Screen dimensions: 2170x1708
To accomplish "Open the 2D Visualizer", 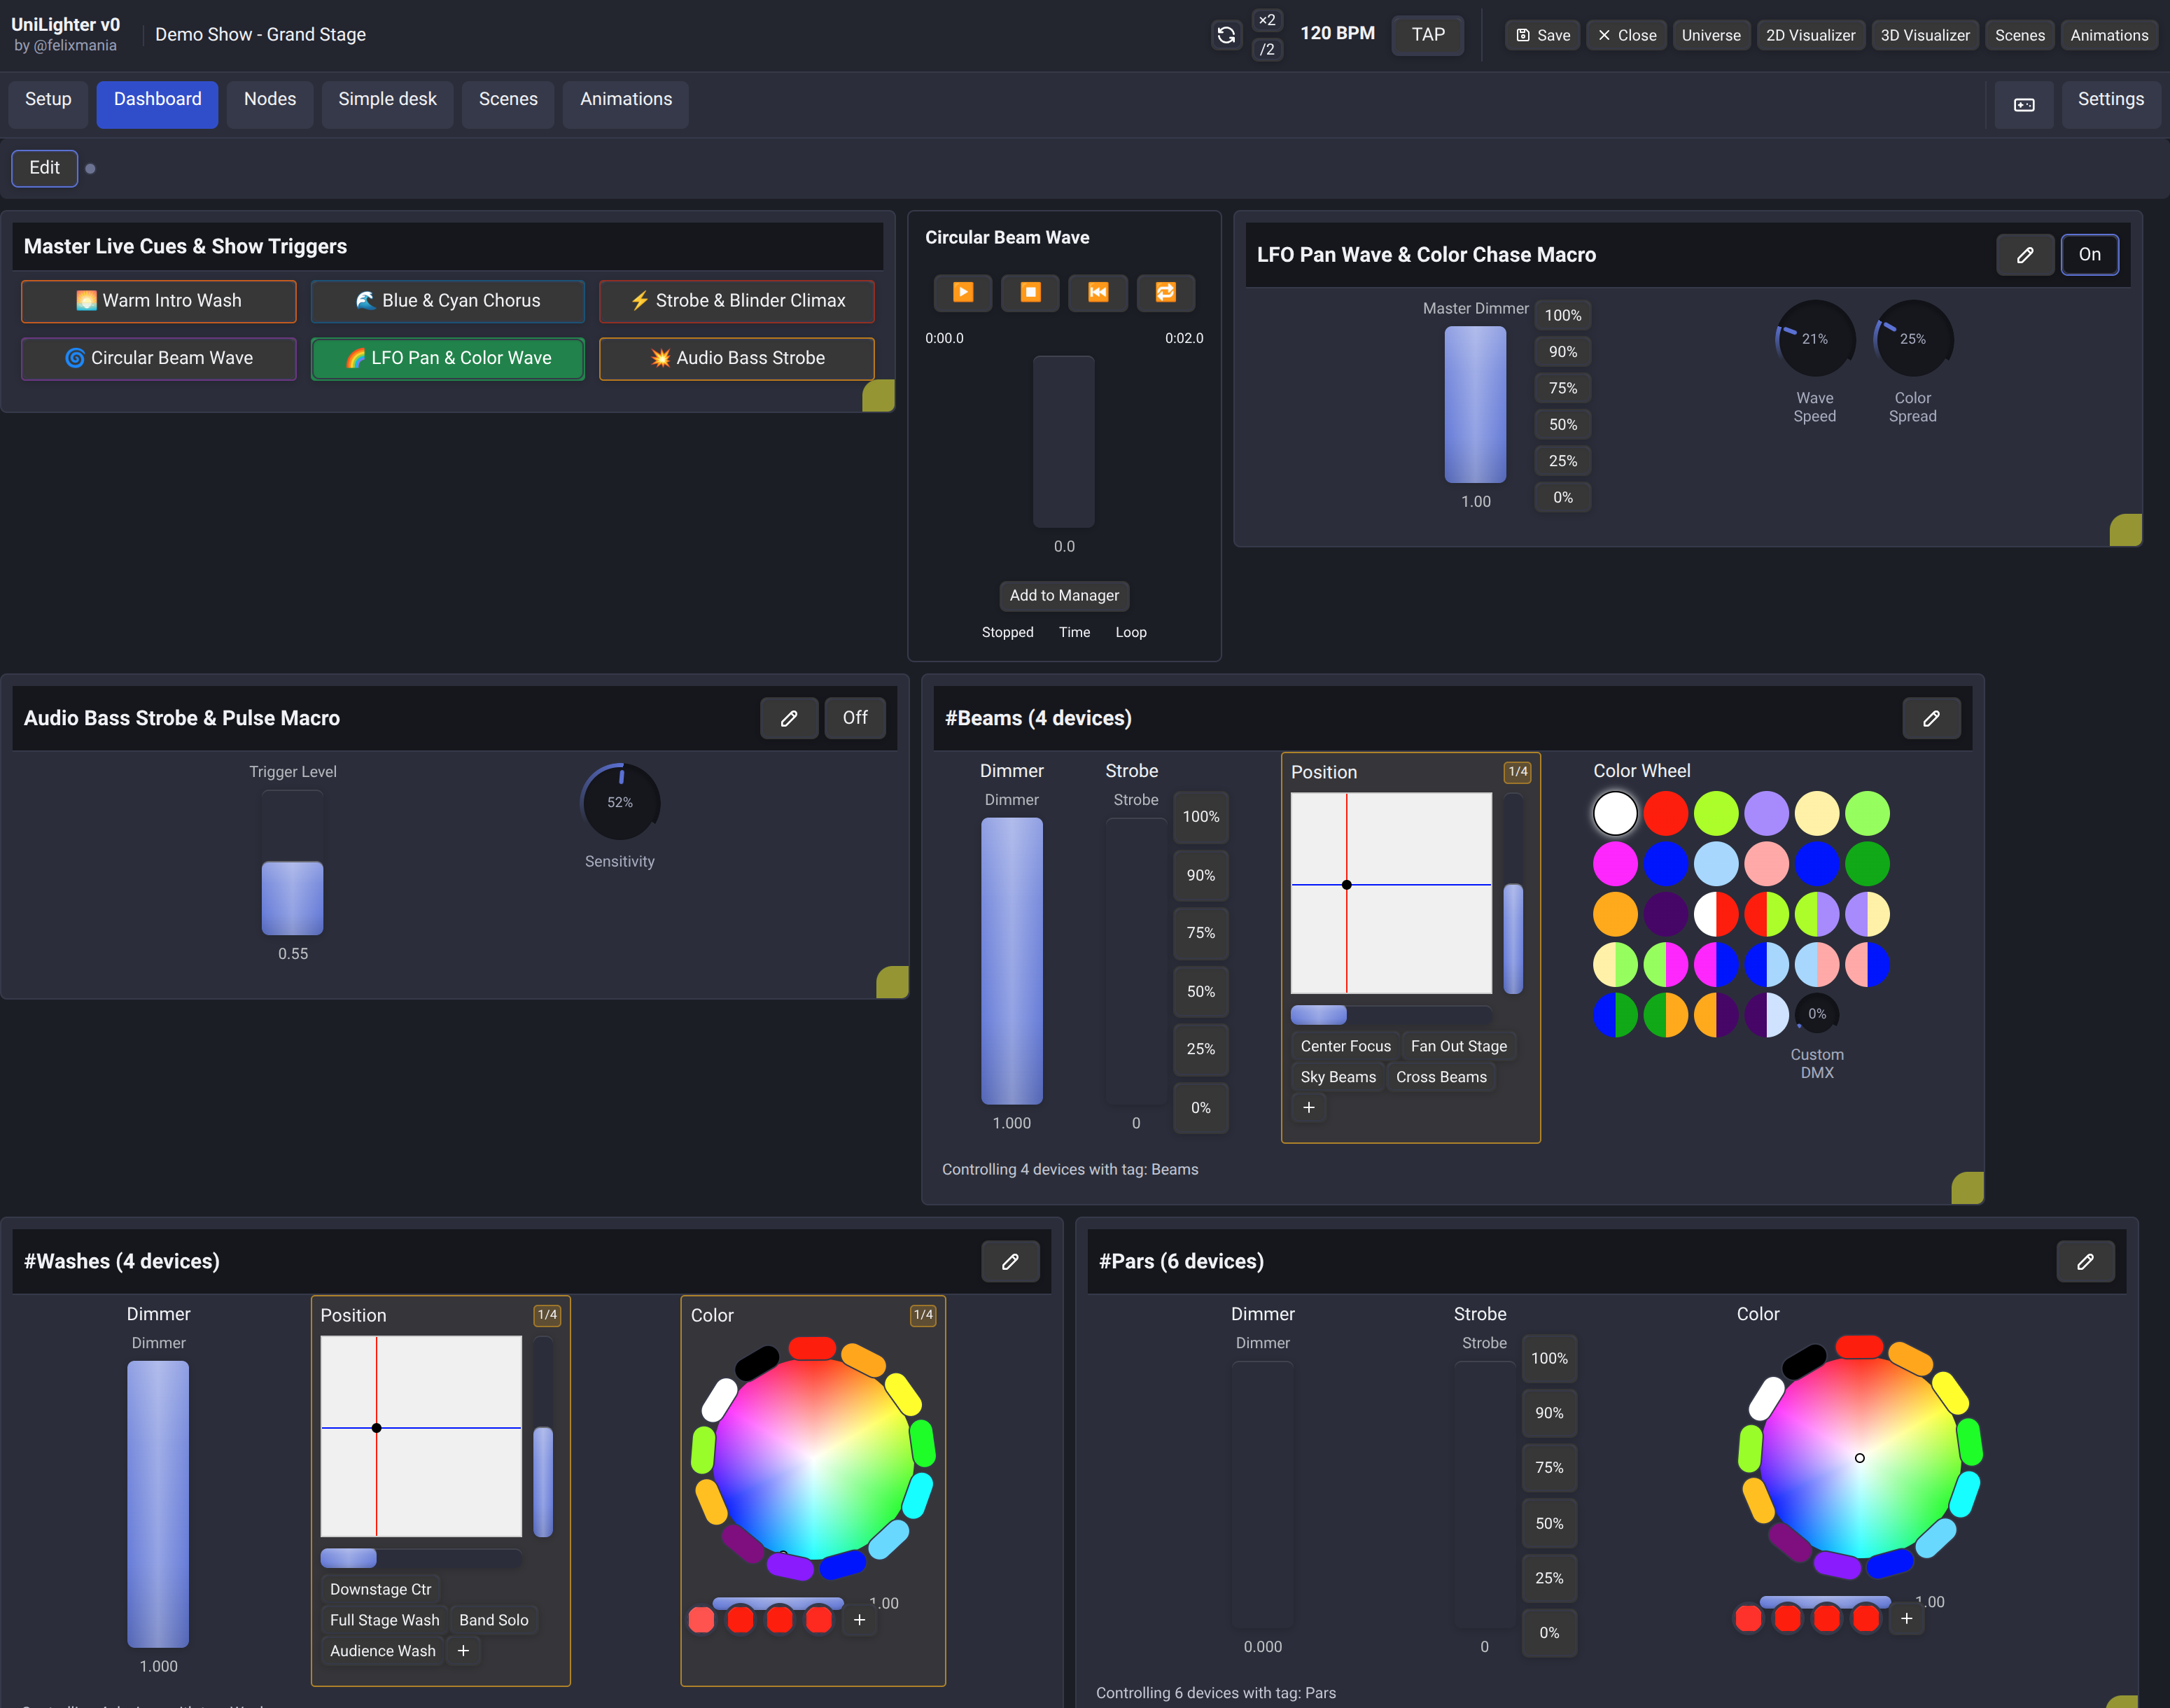I will [1810, 35].
